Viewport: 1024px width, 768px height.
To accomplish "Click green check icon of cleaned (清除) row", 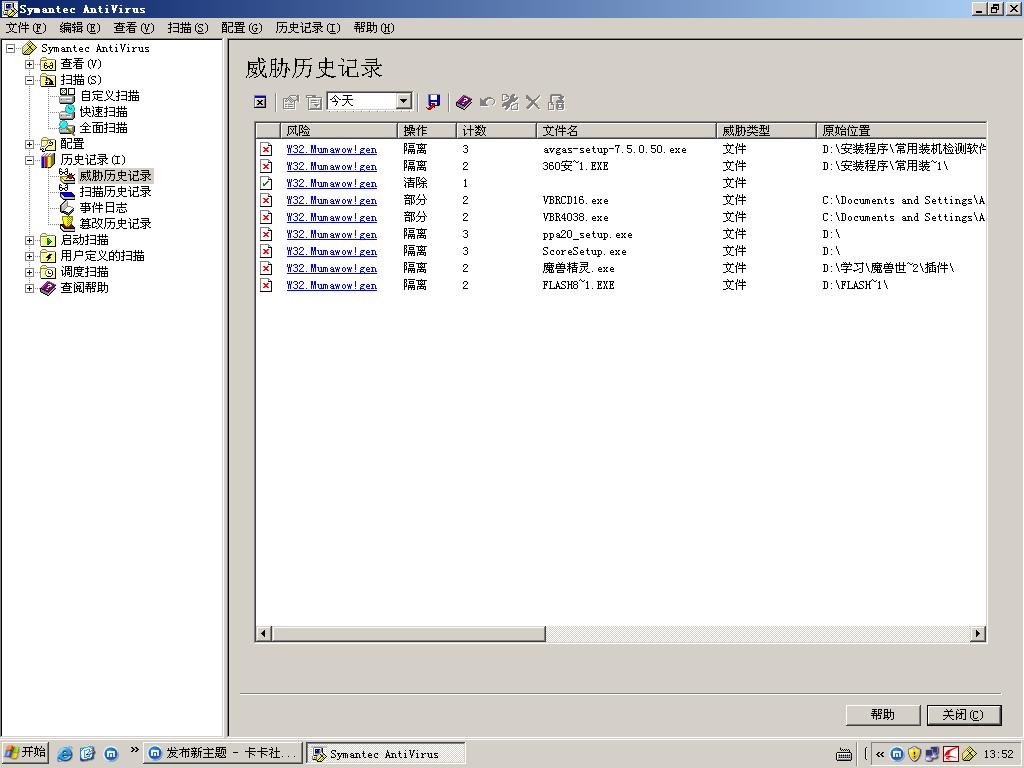I will click(266, 183).
